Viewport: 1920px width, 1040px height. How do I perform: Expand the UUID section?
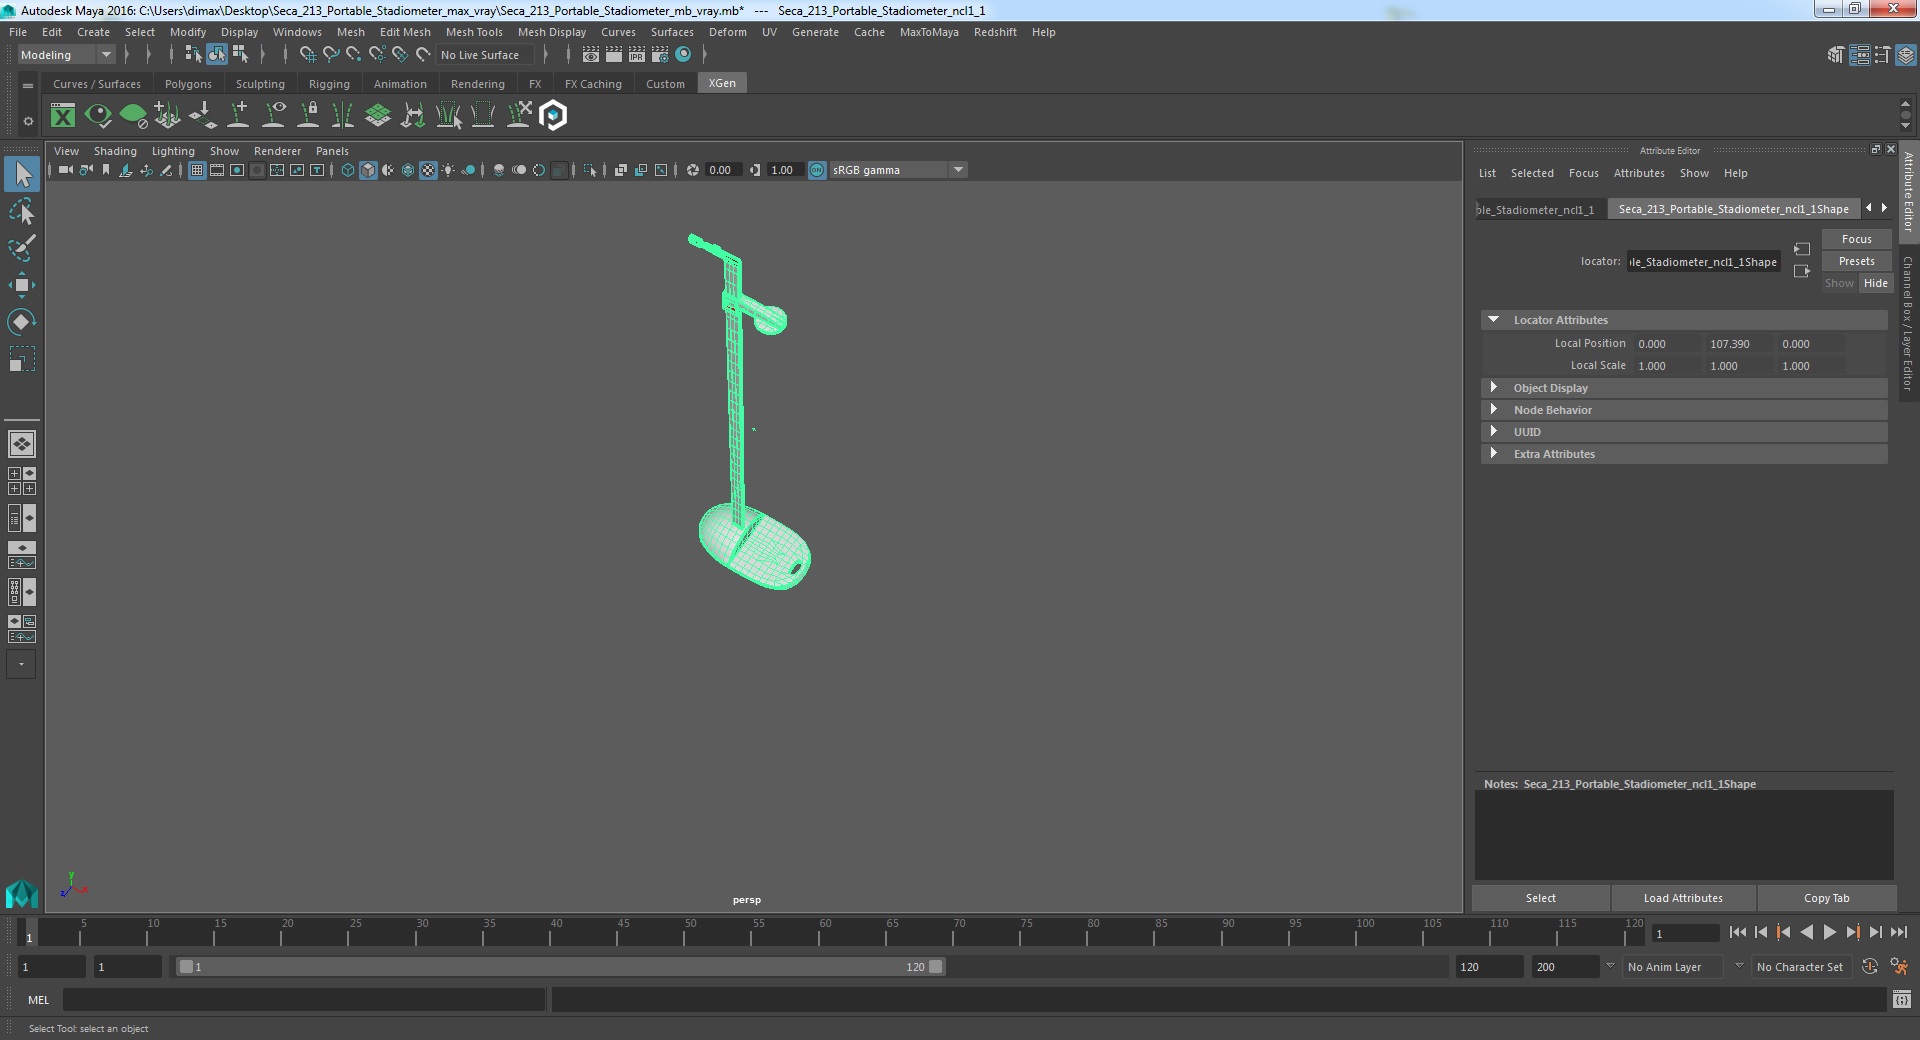coord(1493,432)
